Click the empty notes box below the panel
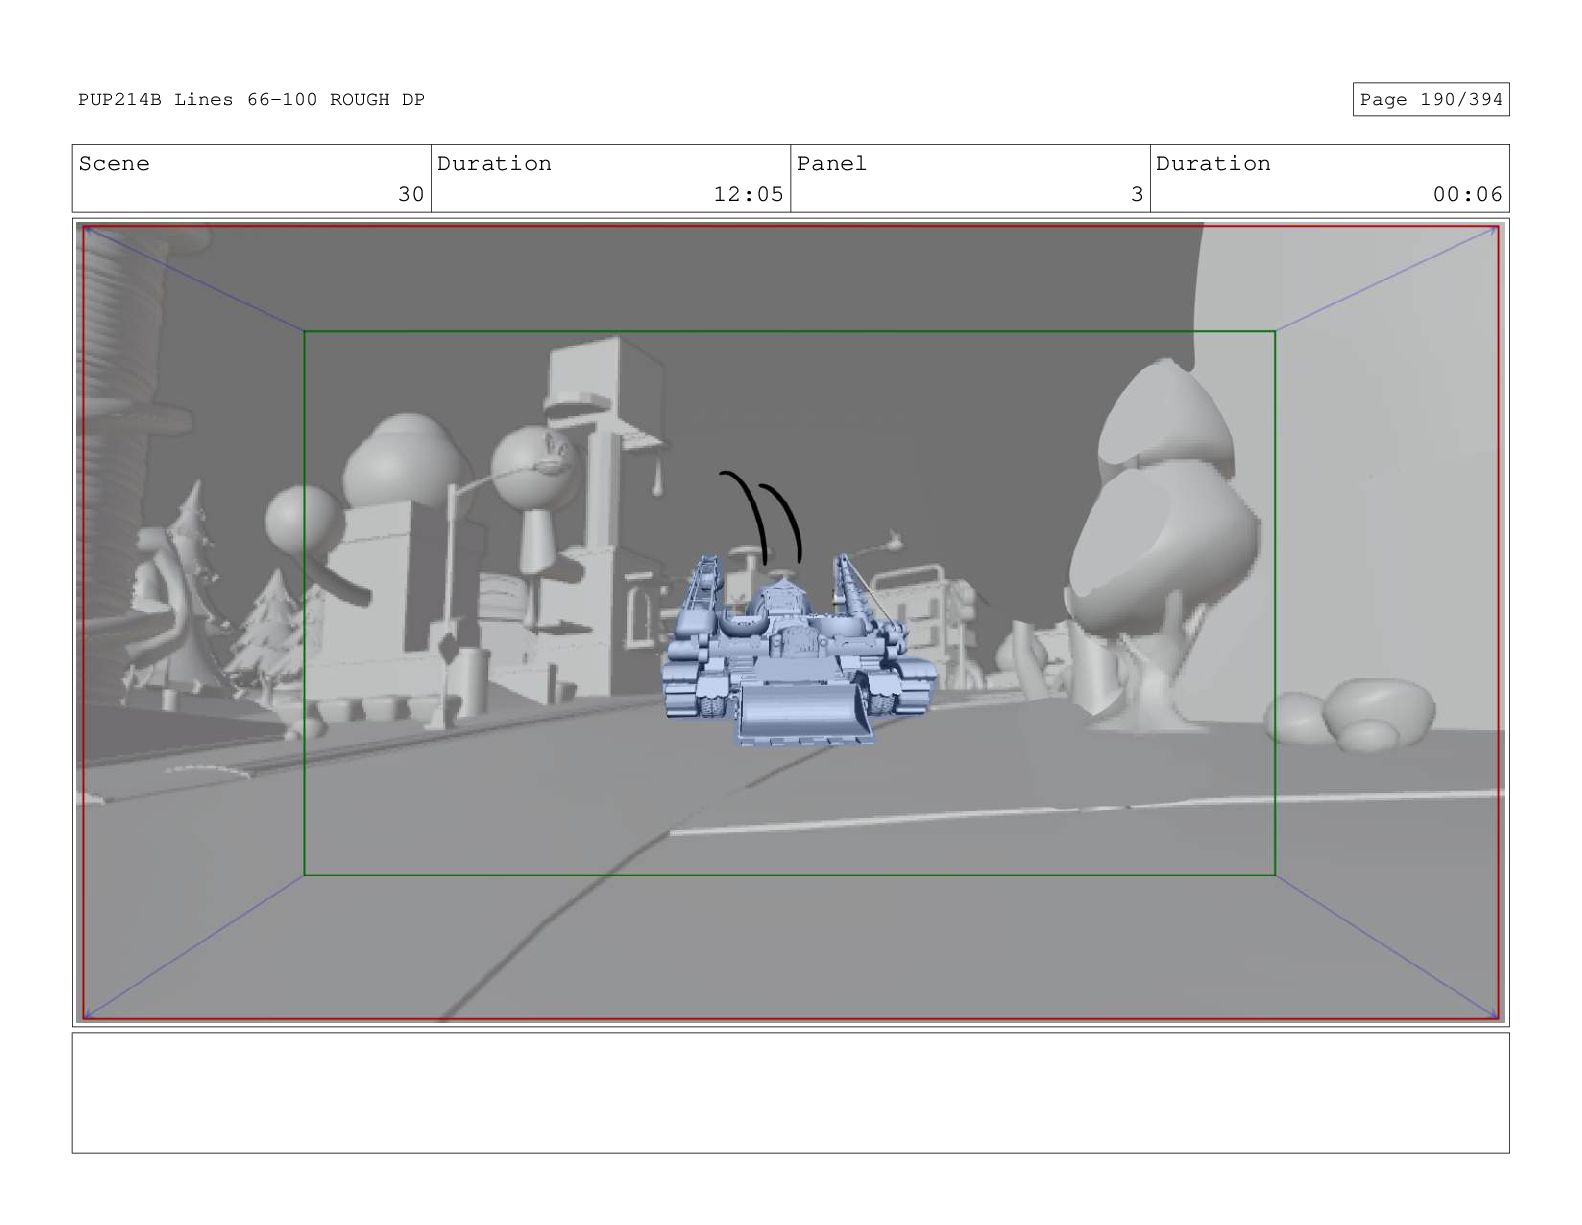 click(x=790, y=1093)
